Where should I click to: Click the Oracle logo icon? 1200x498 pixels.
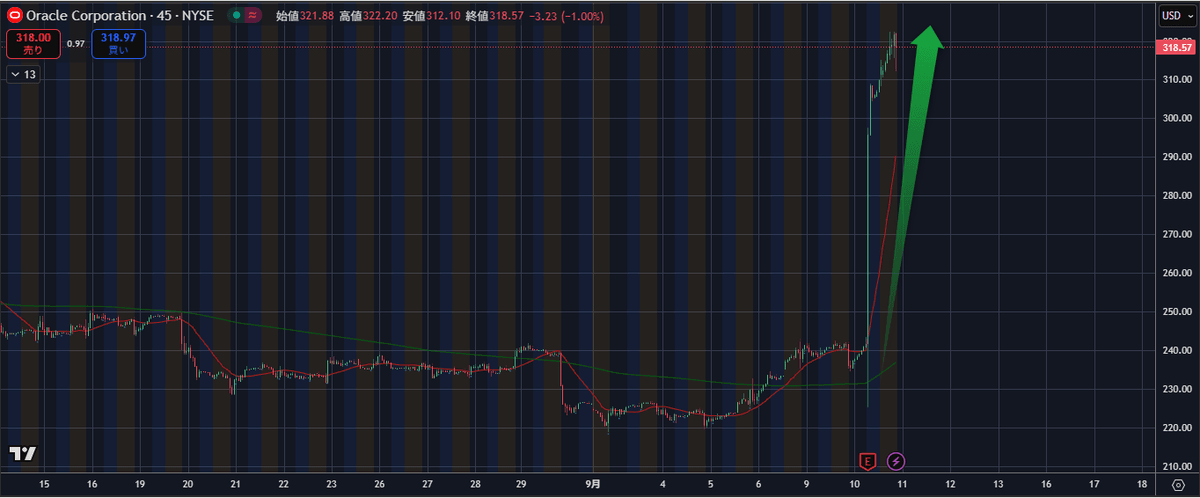click(14, 15)
